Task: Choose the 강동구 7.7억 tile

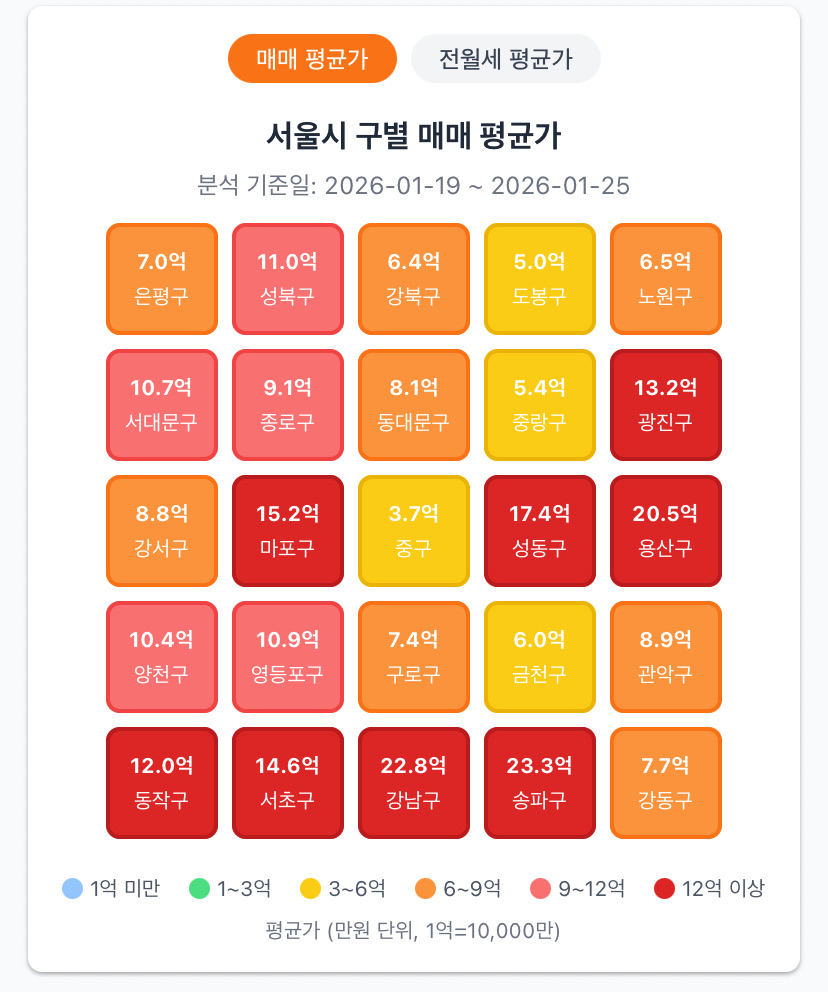Action: (665, 783)
